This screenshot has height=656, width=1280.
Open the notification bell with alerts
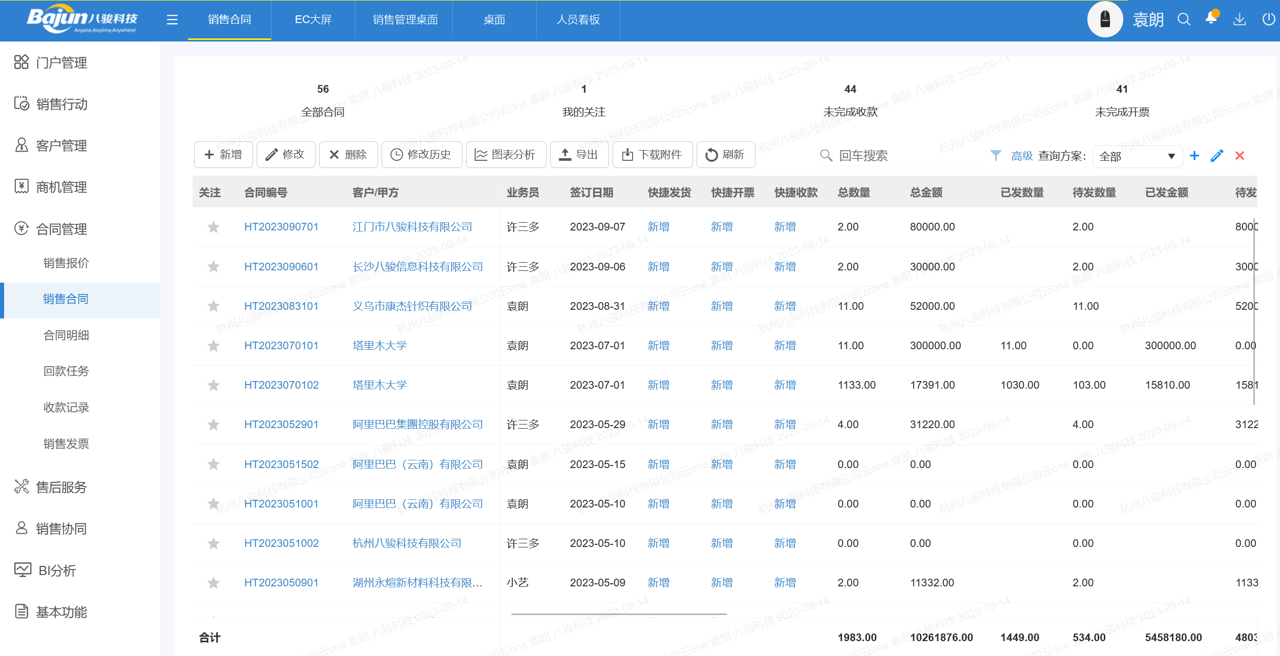(x=1210, y=19)
